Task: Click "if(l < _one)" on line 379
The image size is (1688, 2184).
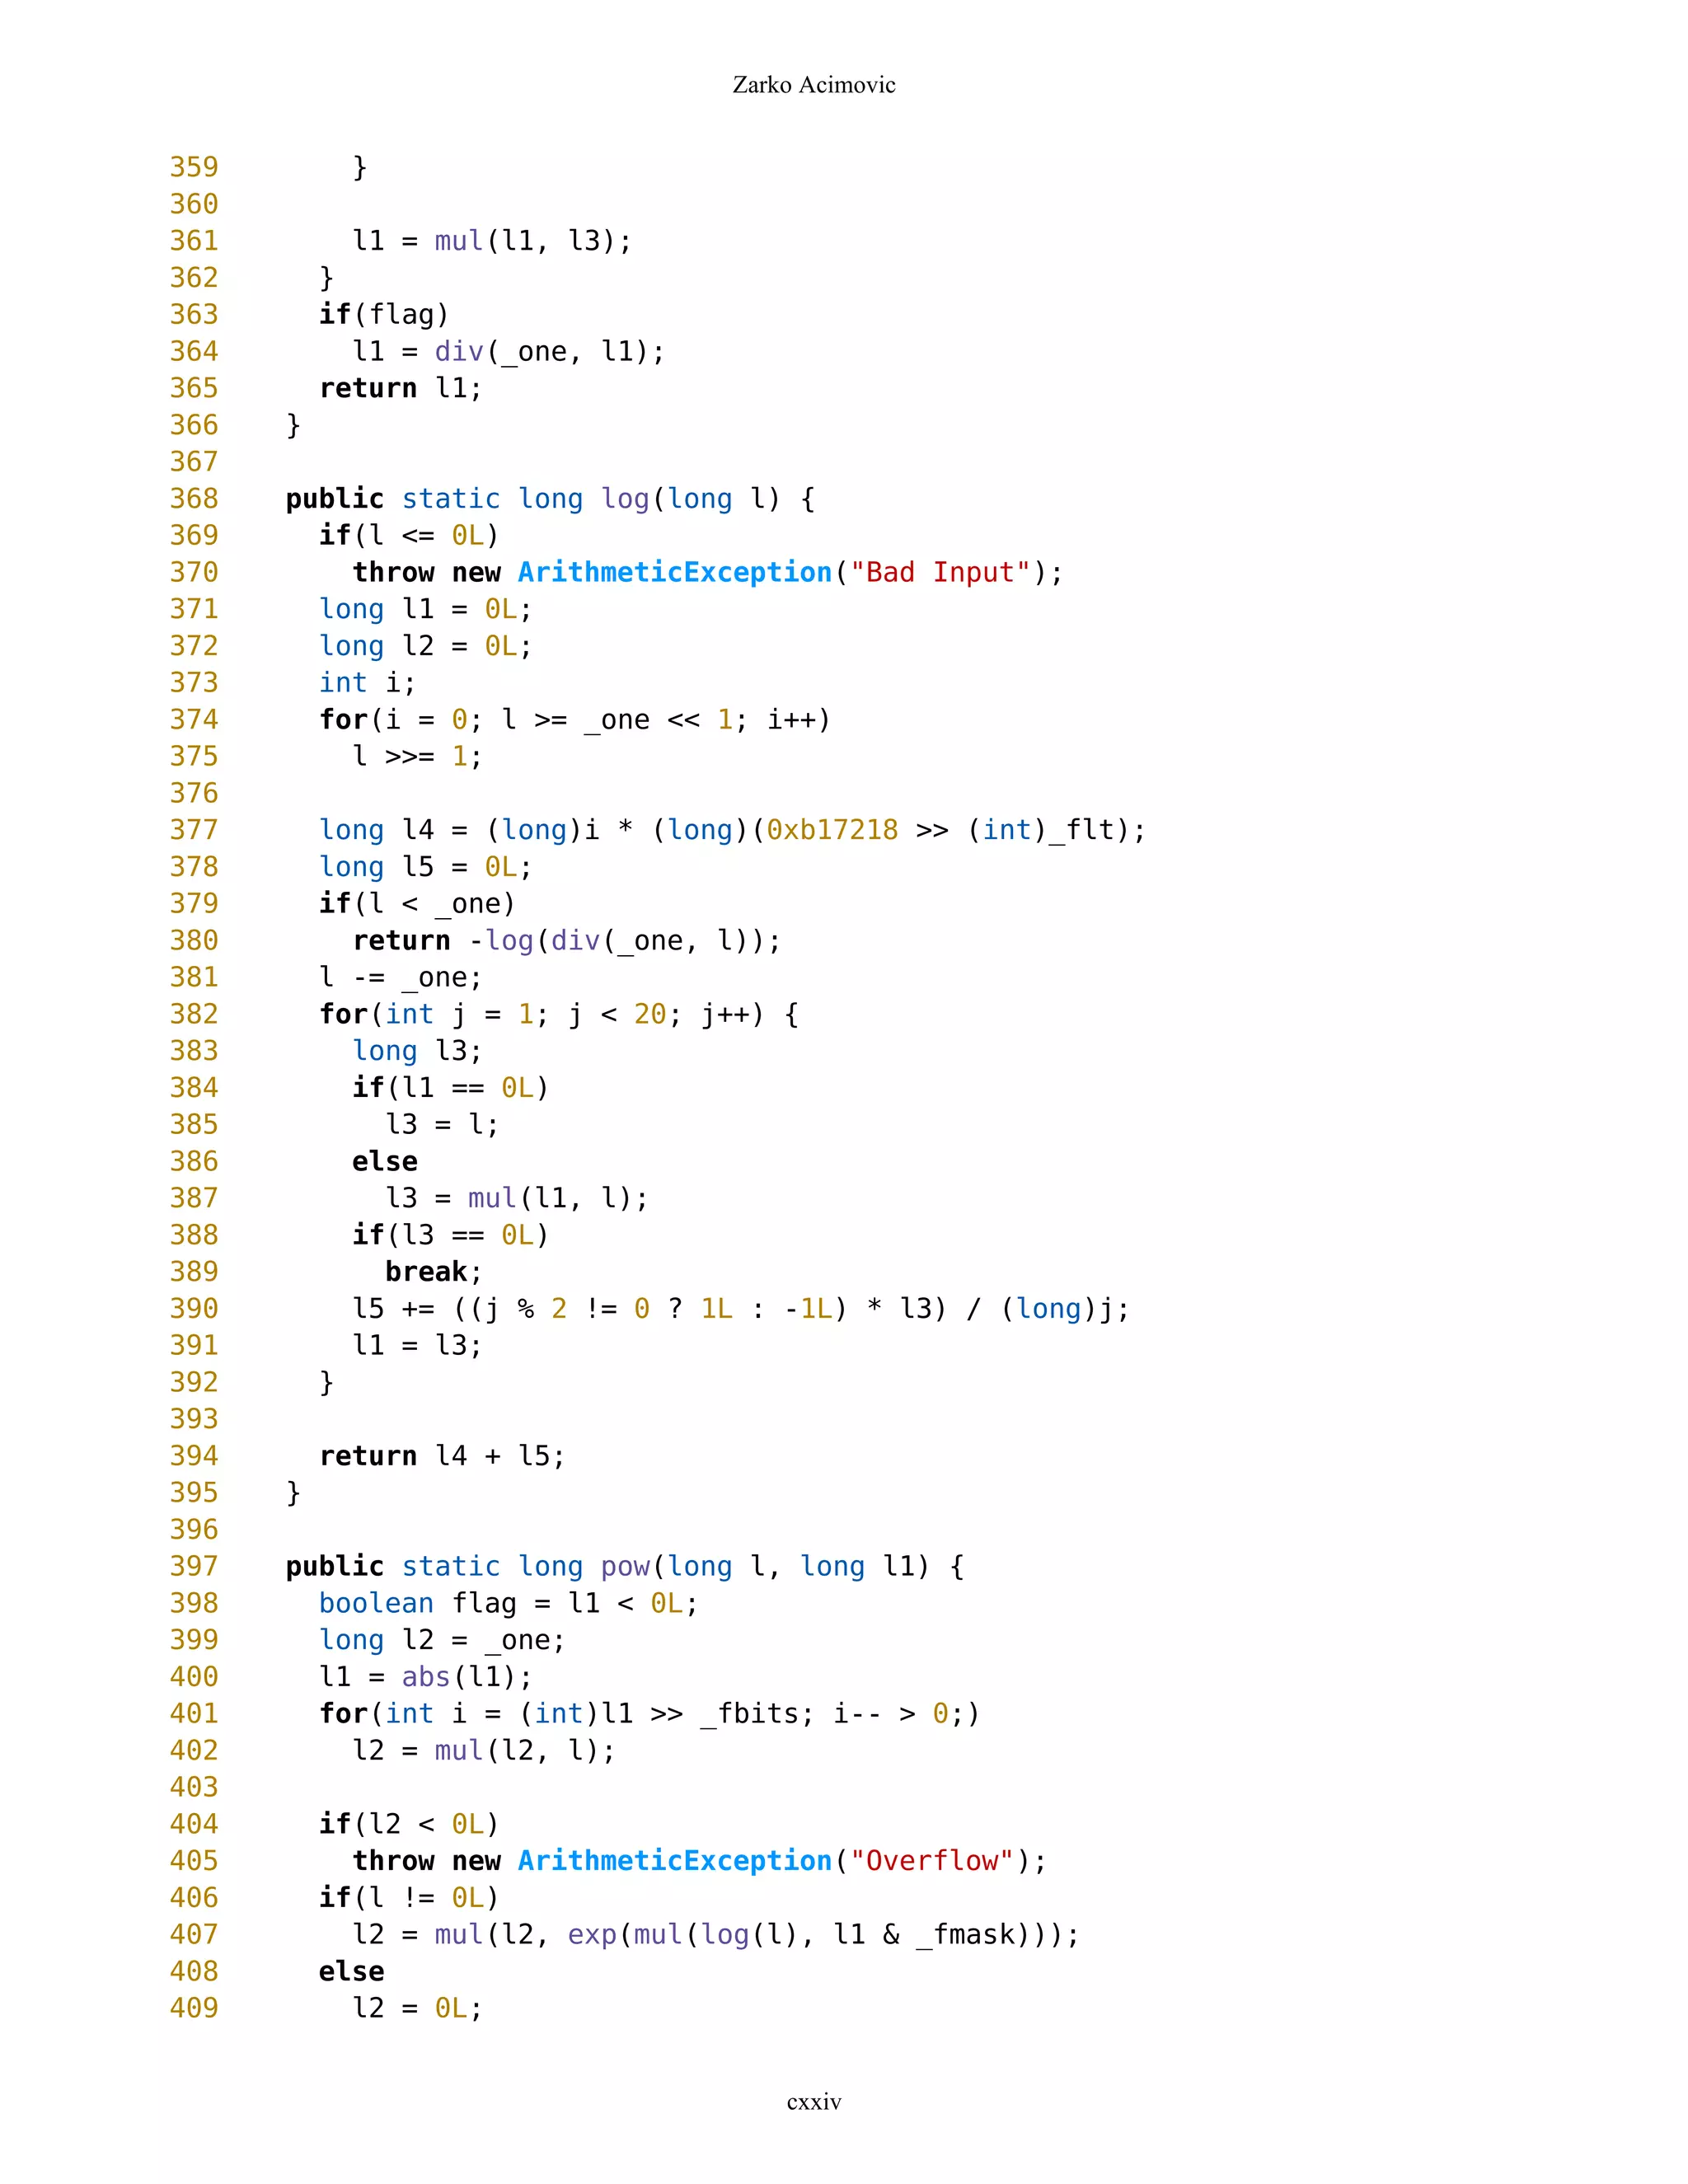Action: [417, 904]
